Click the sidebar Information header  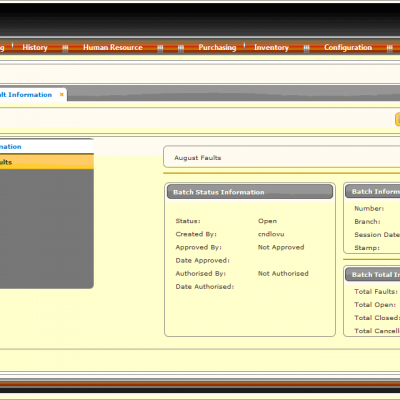point(47,147)
